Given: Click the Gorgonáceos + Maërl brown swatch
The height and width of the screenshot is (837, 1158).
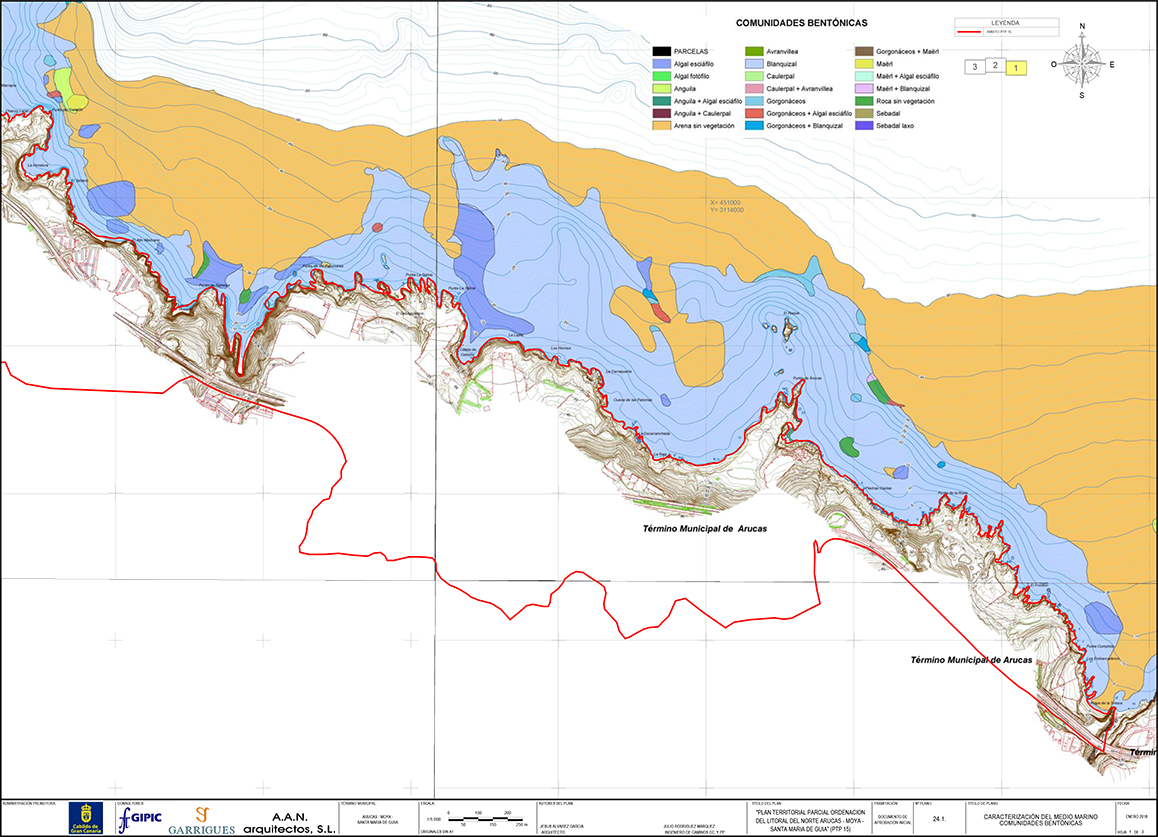Looking at the screenshot, I should (864, 52).
